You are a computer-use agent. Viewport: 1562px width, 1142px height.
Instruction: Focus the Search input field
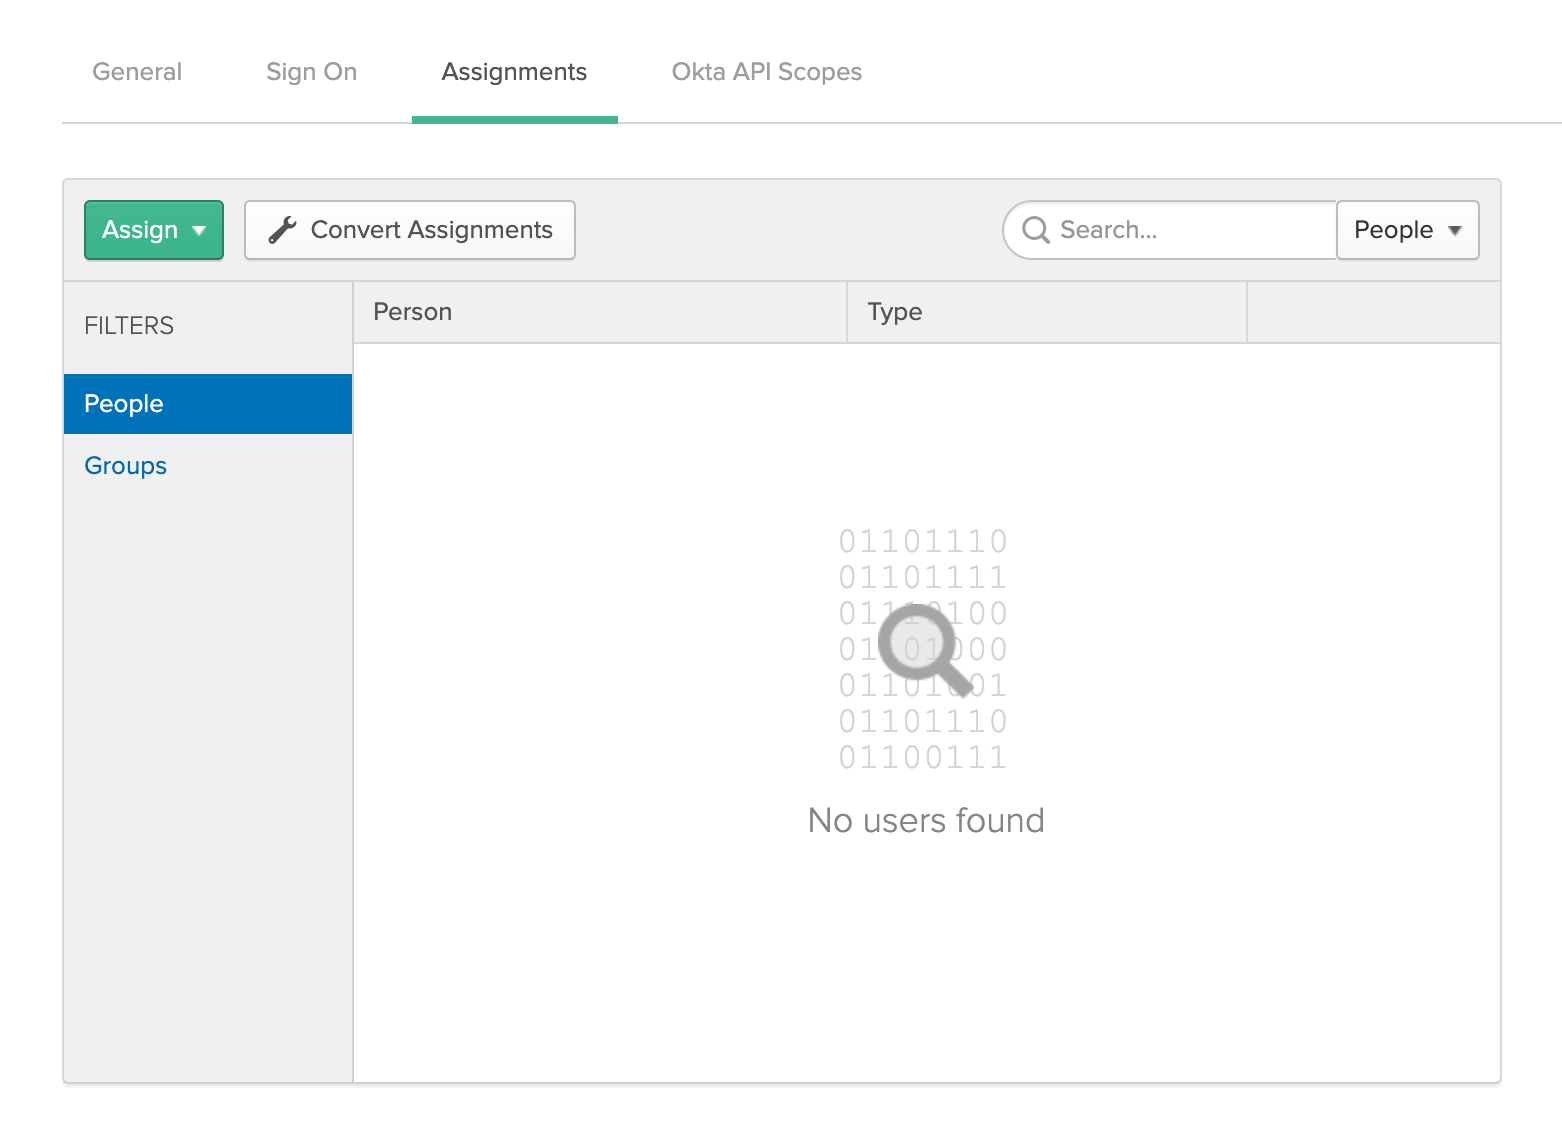coord(1190,230)
